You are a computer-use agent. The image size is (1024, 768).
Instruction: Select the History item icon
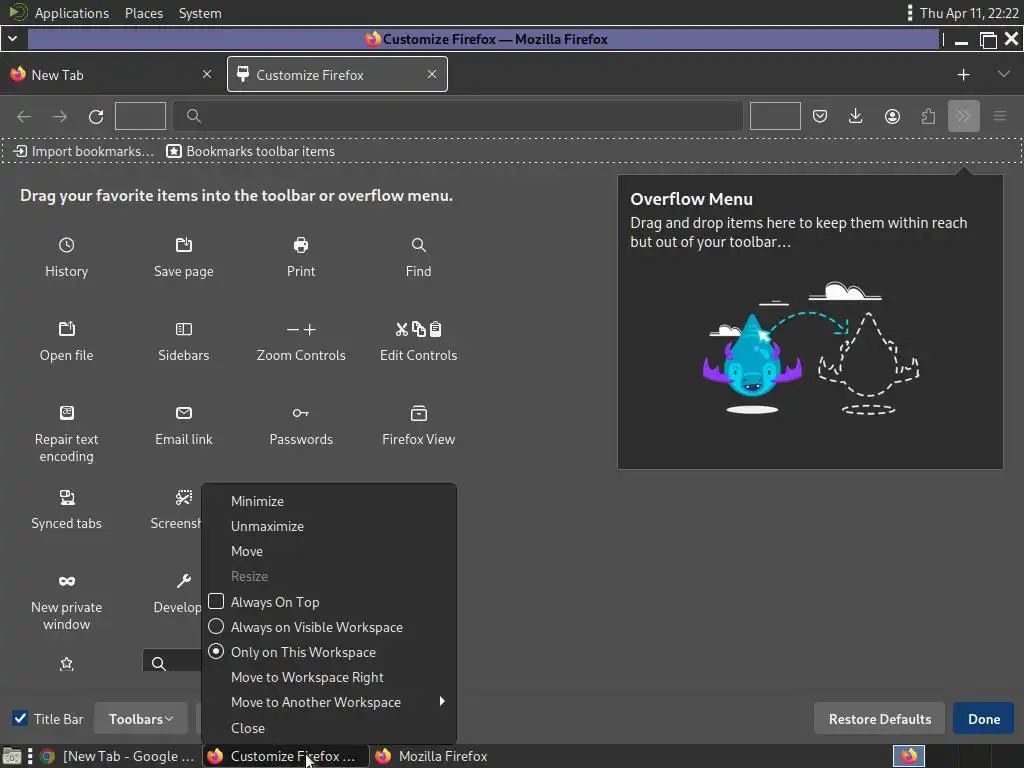[66, 246]
